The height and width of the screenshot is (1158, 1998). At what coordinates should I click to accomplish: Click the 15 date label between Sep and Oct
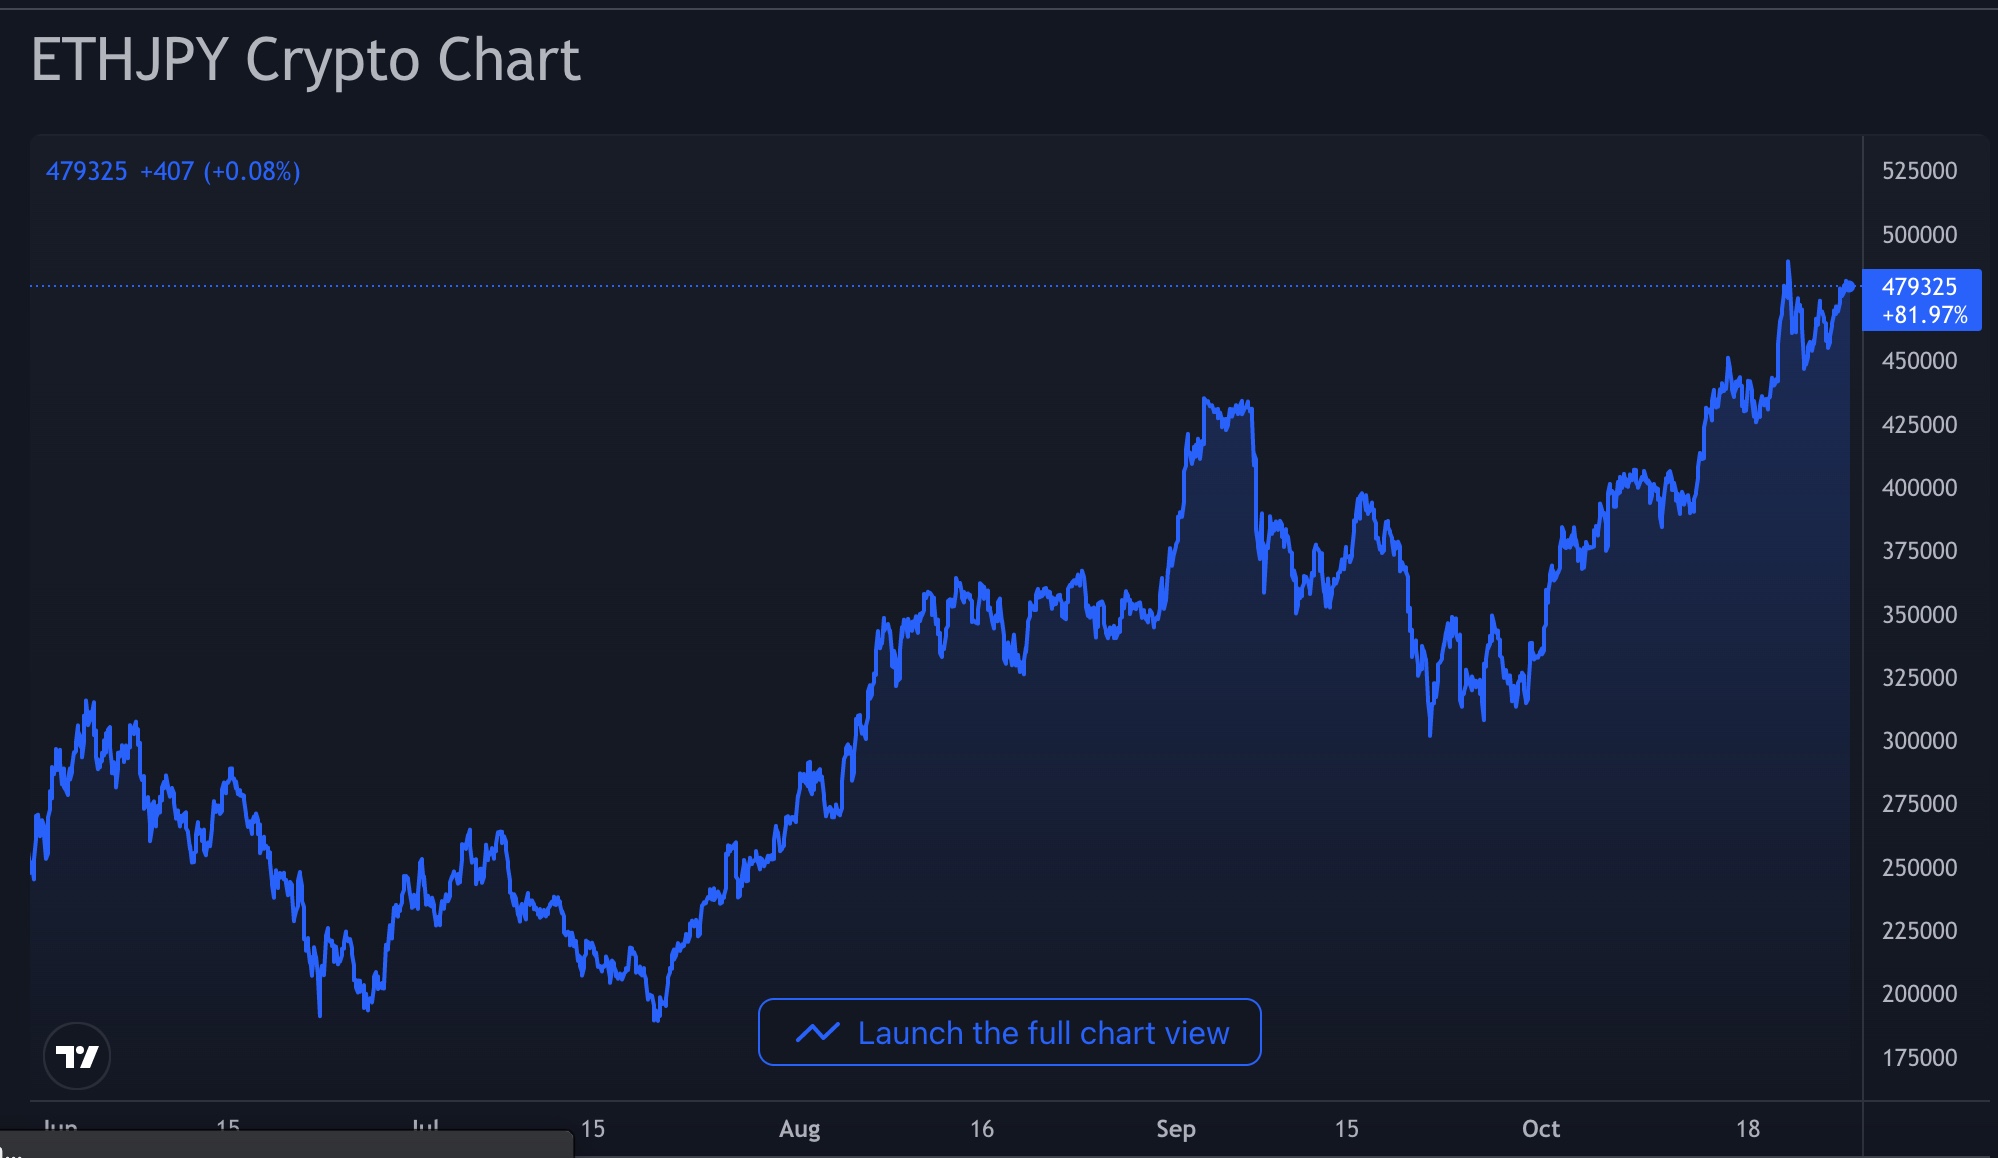point(1346,1129)
